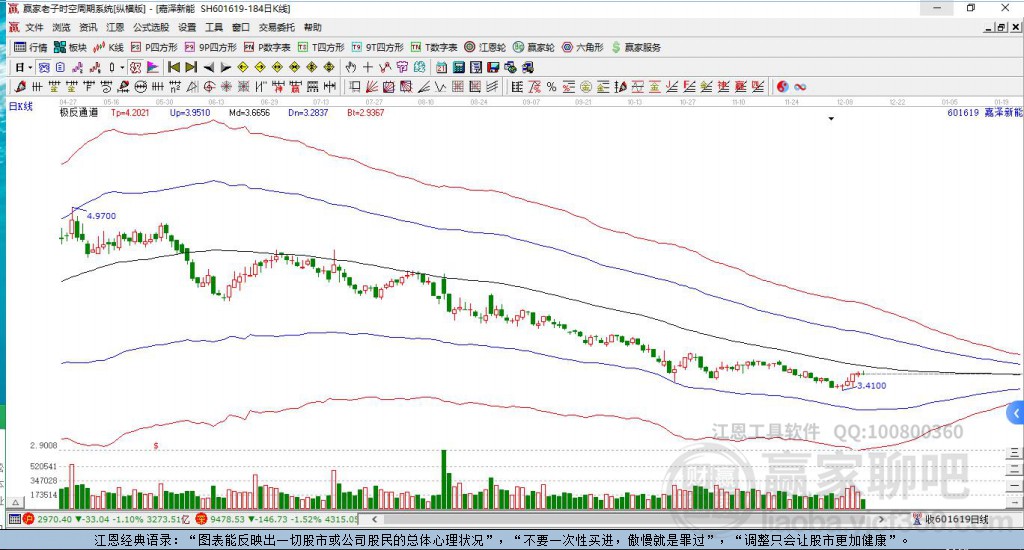Click the black left arrow icon
The width and height of the screenshot is (1024, 550).
[x=208, y=67]
